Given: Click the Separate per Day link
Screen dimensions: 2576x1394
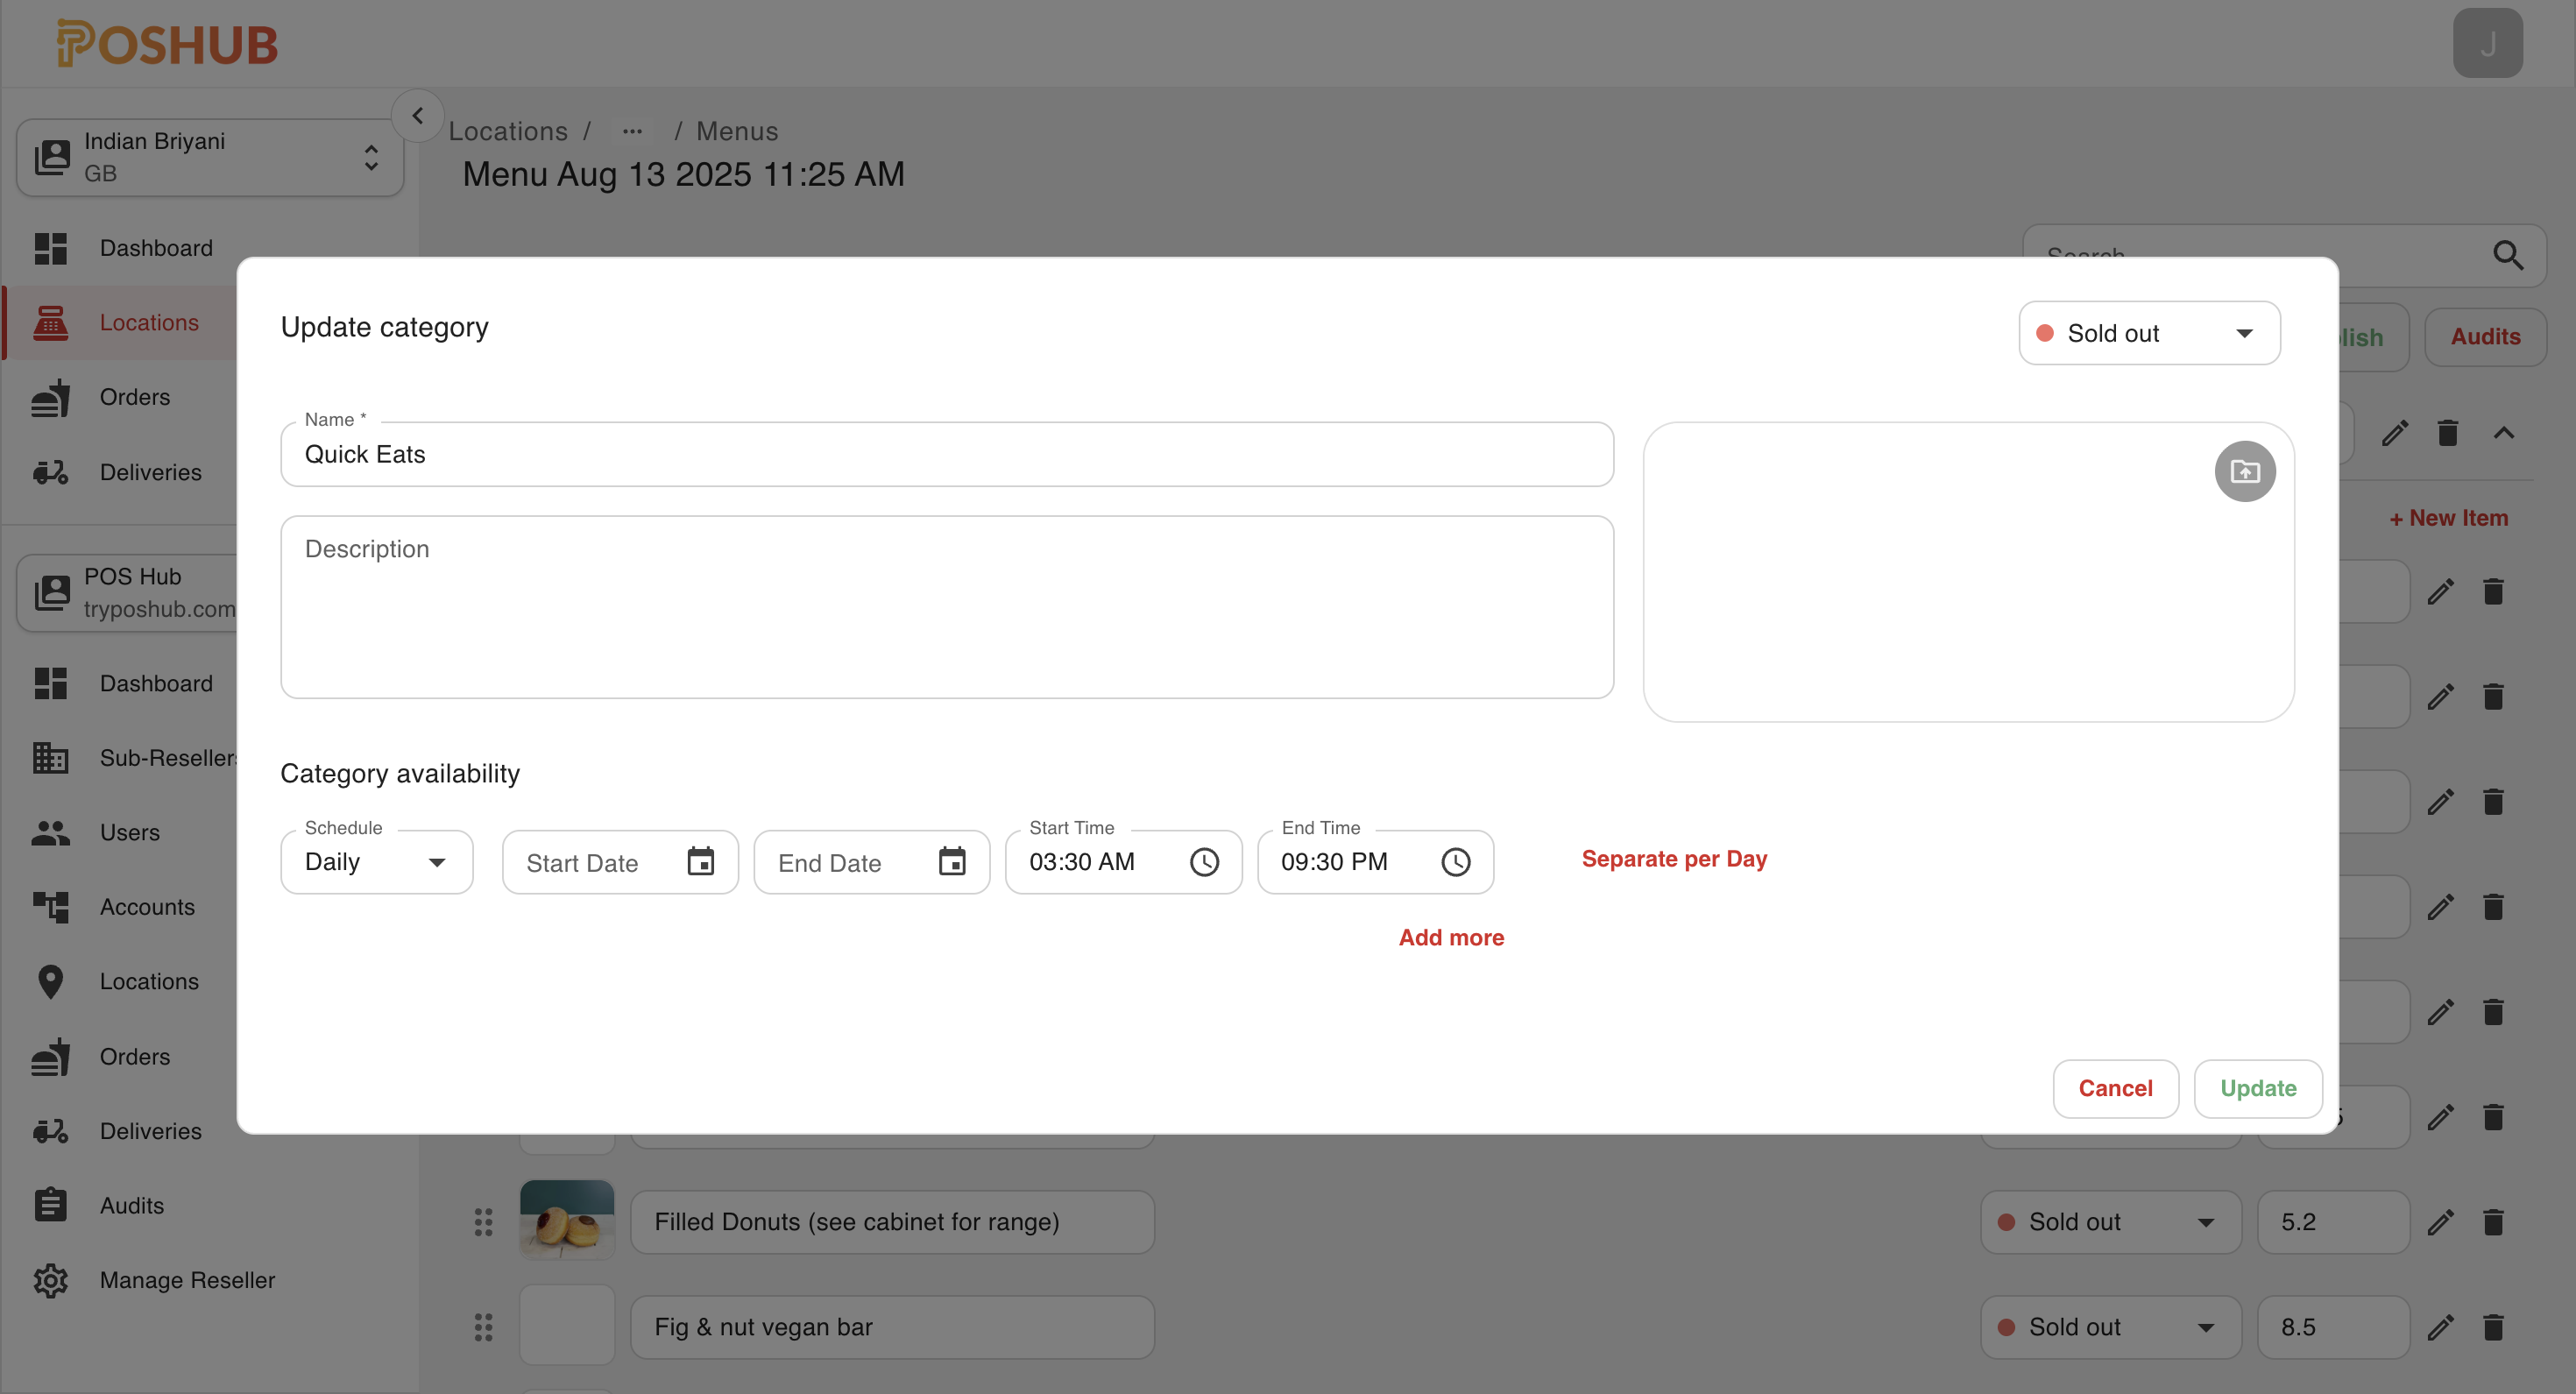Looking at the screenshot, I should click(x=1673, y=859).
